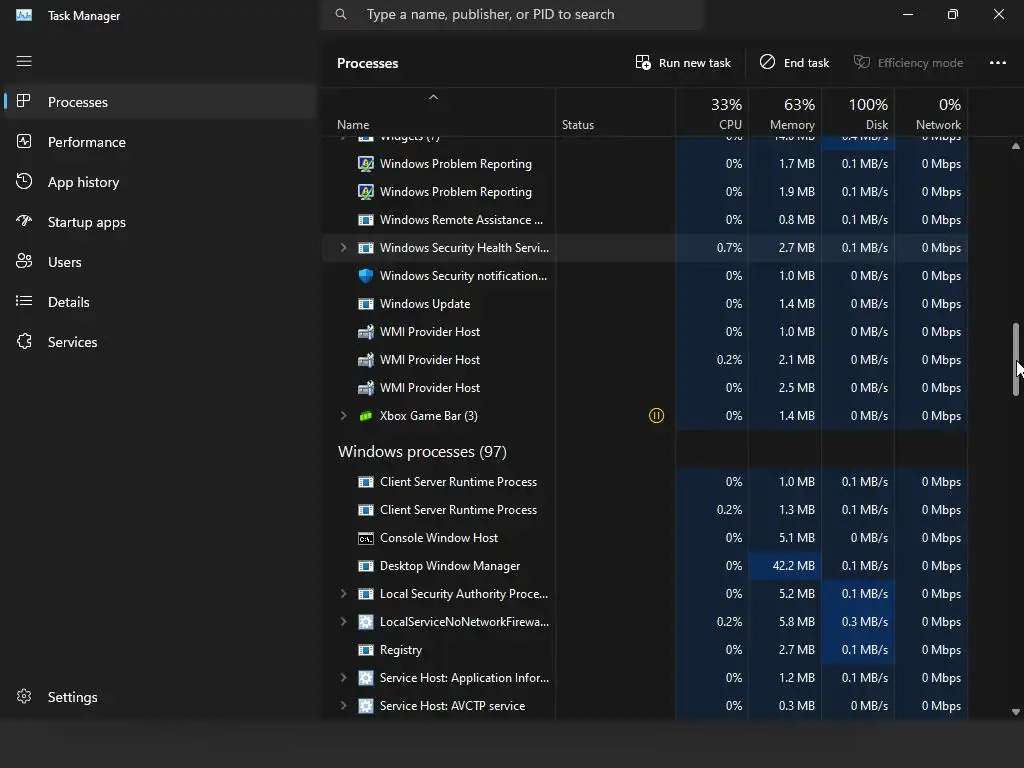The width and height of the screenshot is (1024, 768).
Task: Switch to the Users page
Action: click(160, 262)
